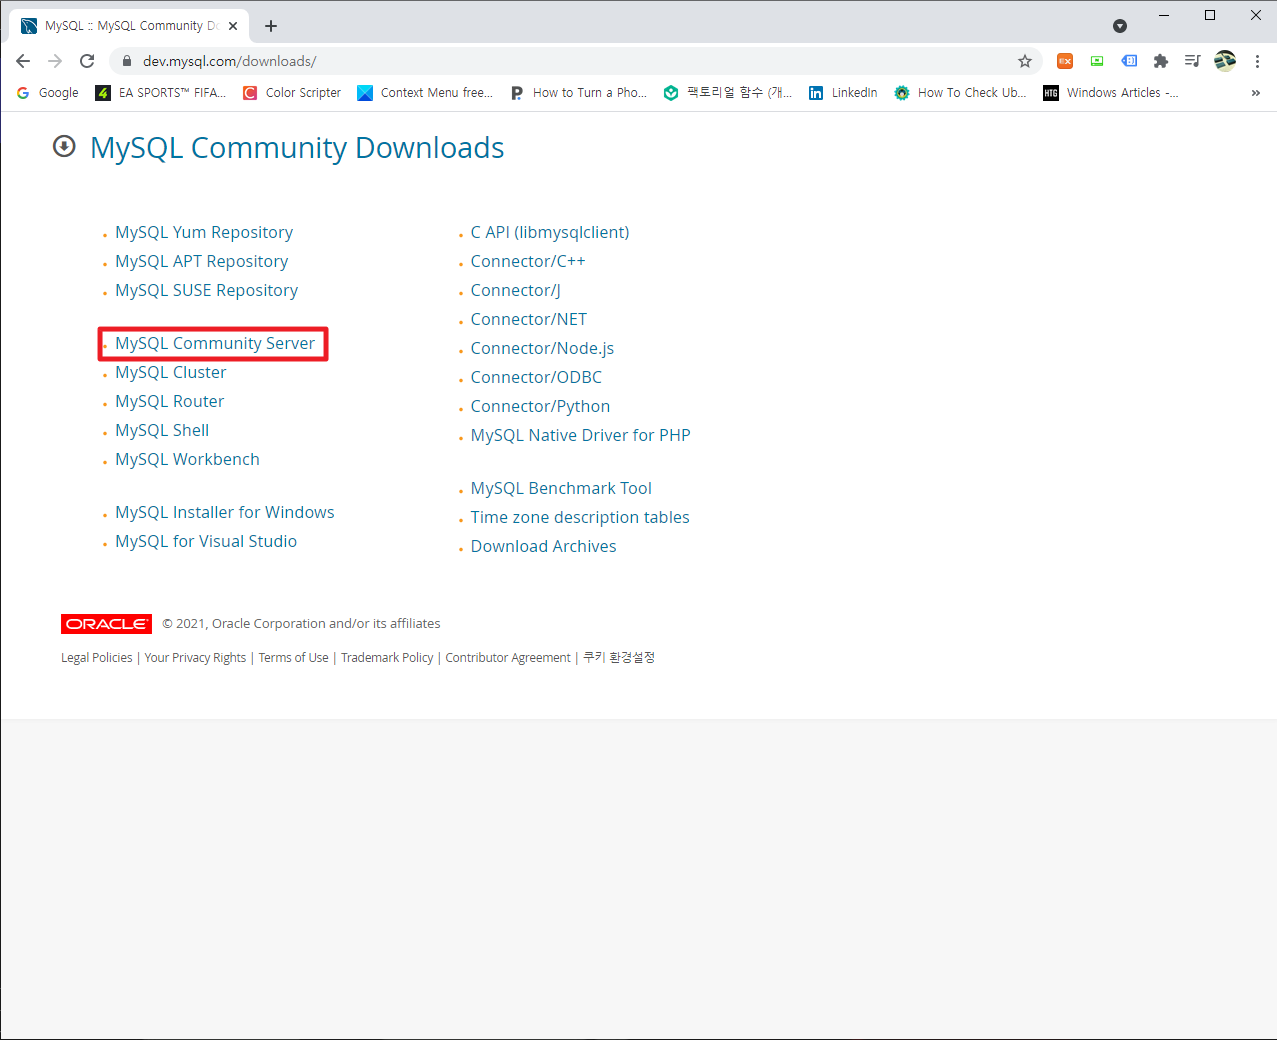This screenshot has width=1277, height=1040.
Task: Open Connector/Node.js downloads
Action: coord(543,348)
